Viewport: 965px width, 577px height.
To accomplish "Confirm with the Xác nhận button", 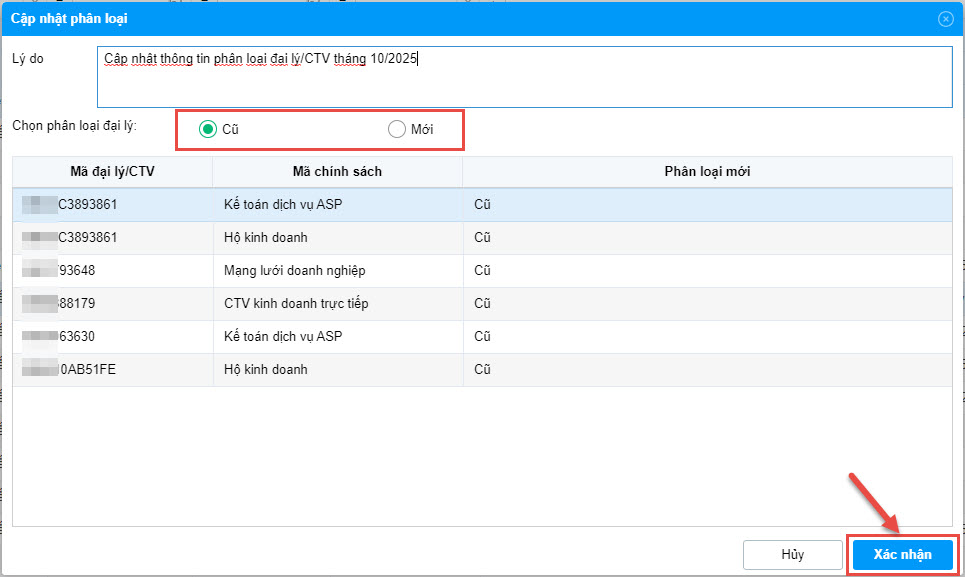I will [902, 554].
